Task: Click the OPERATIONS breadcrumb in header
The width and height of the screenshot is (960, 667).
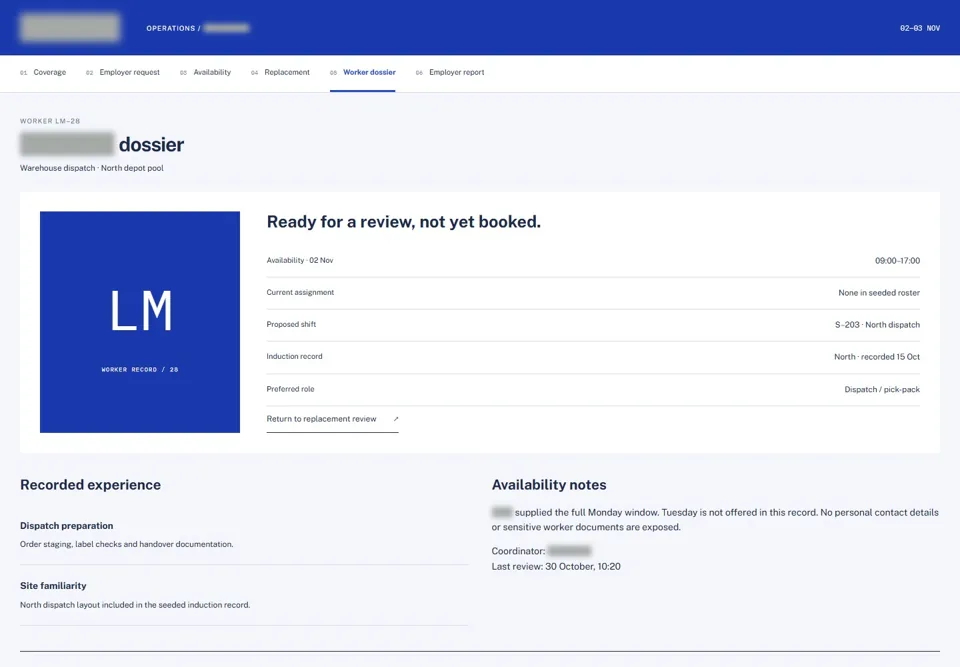Action: (171, 28)
